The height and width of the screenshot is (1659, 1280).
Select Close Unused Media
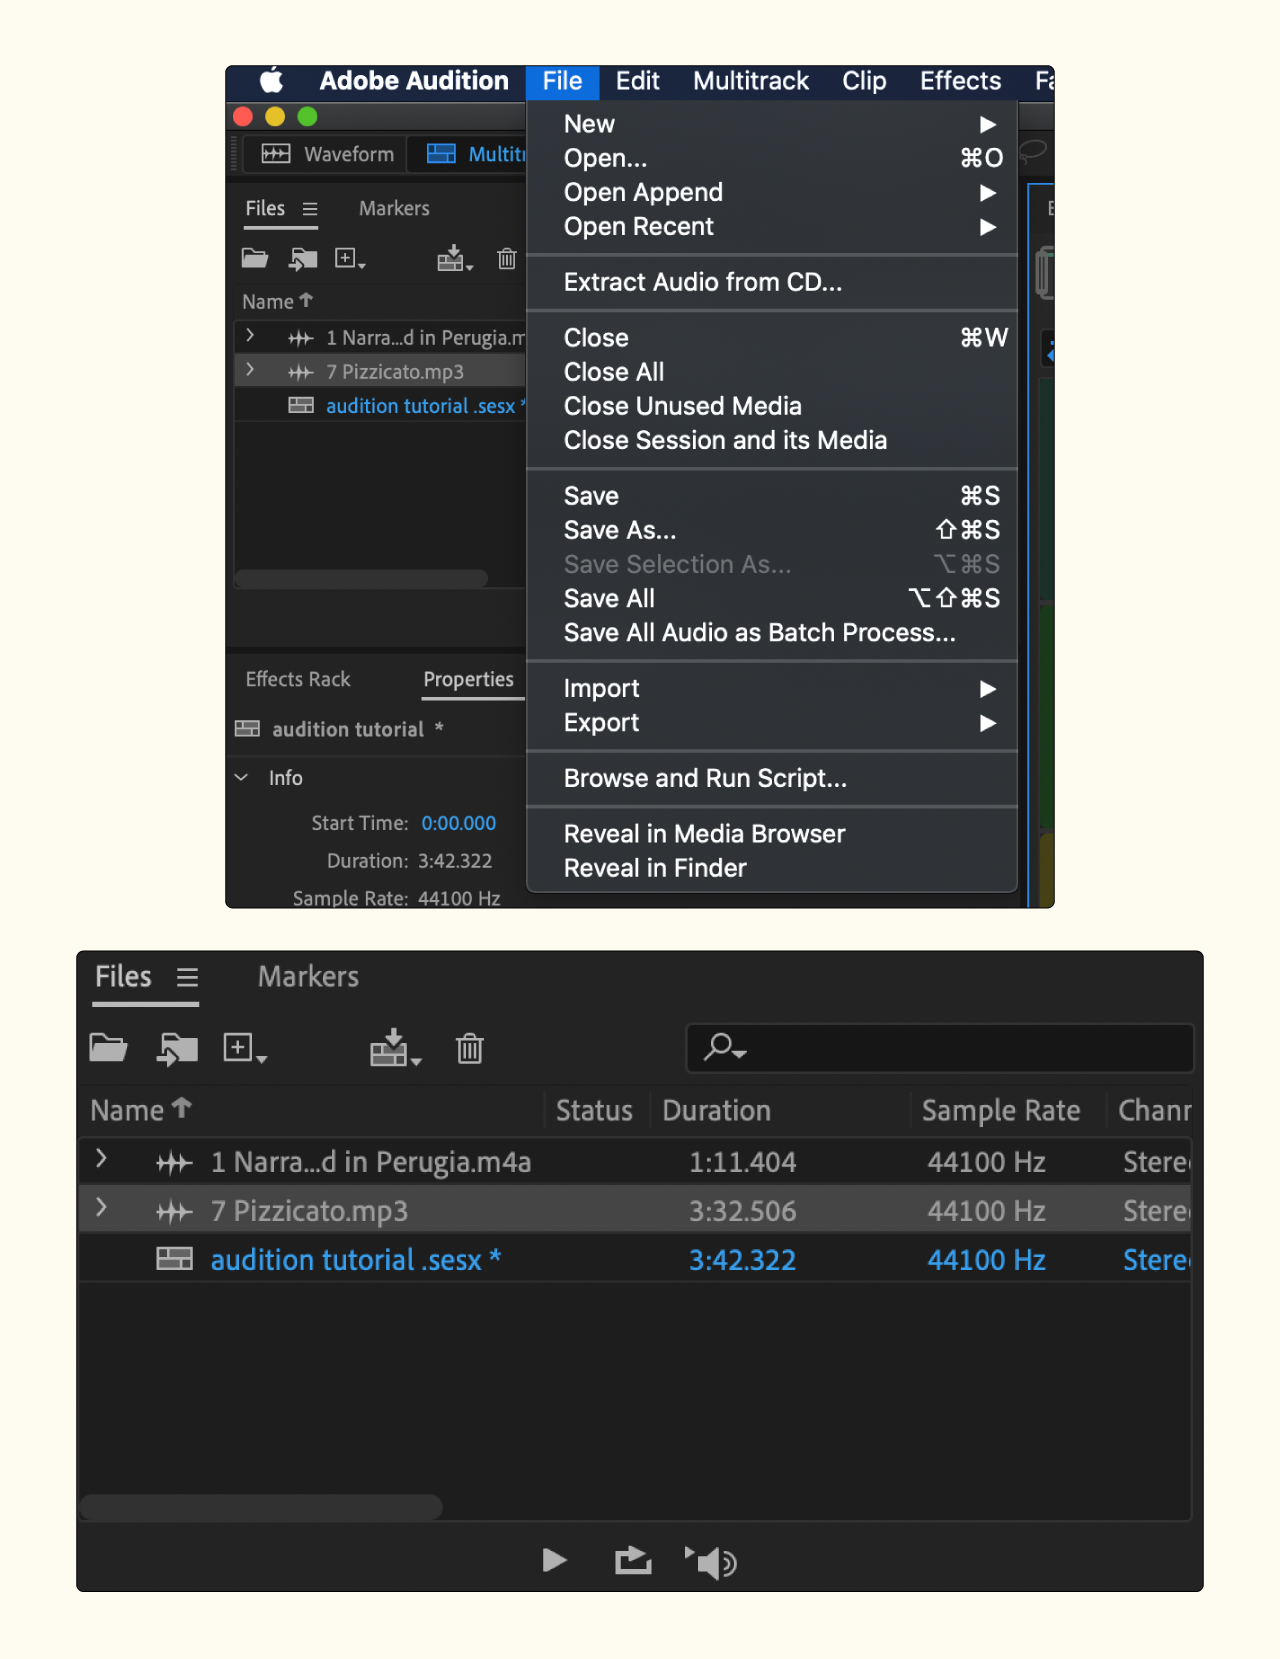(772, 406)
